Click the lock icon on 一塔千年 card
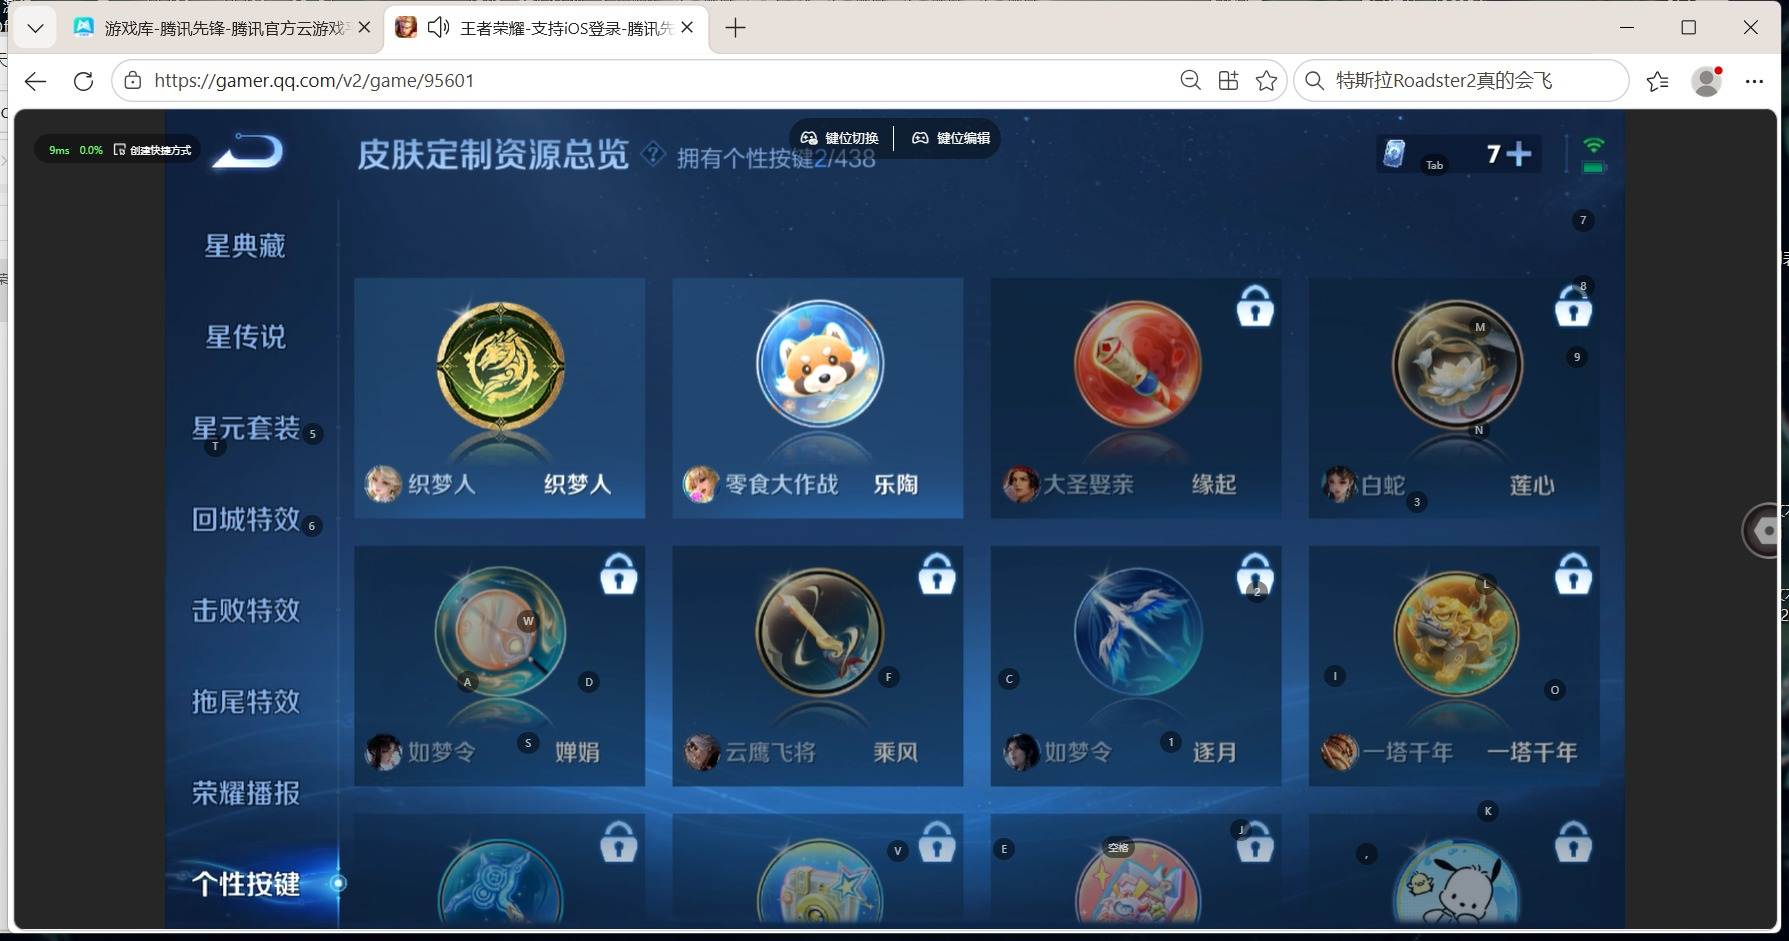Image resolution: width=1789 pixels, height=941 pixels. [x=1573, y=574]
